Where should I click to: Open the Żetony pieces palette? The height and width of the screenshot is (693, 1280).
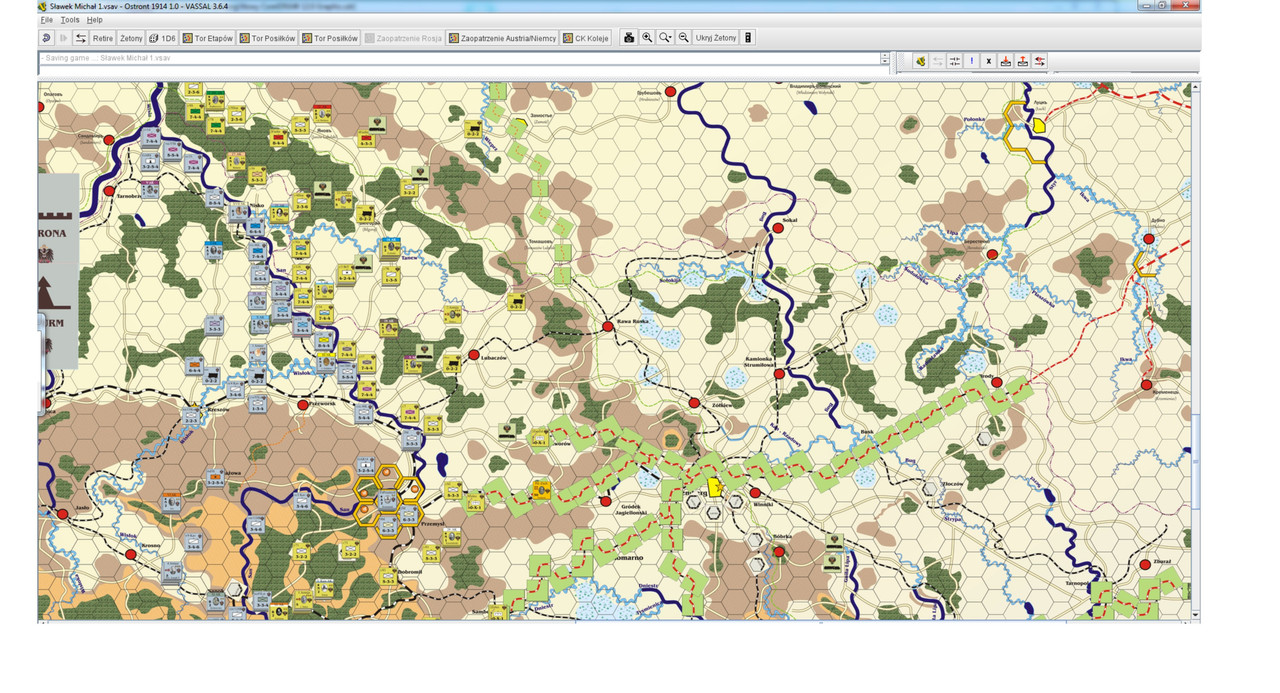tap(131, 38)
